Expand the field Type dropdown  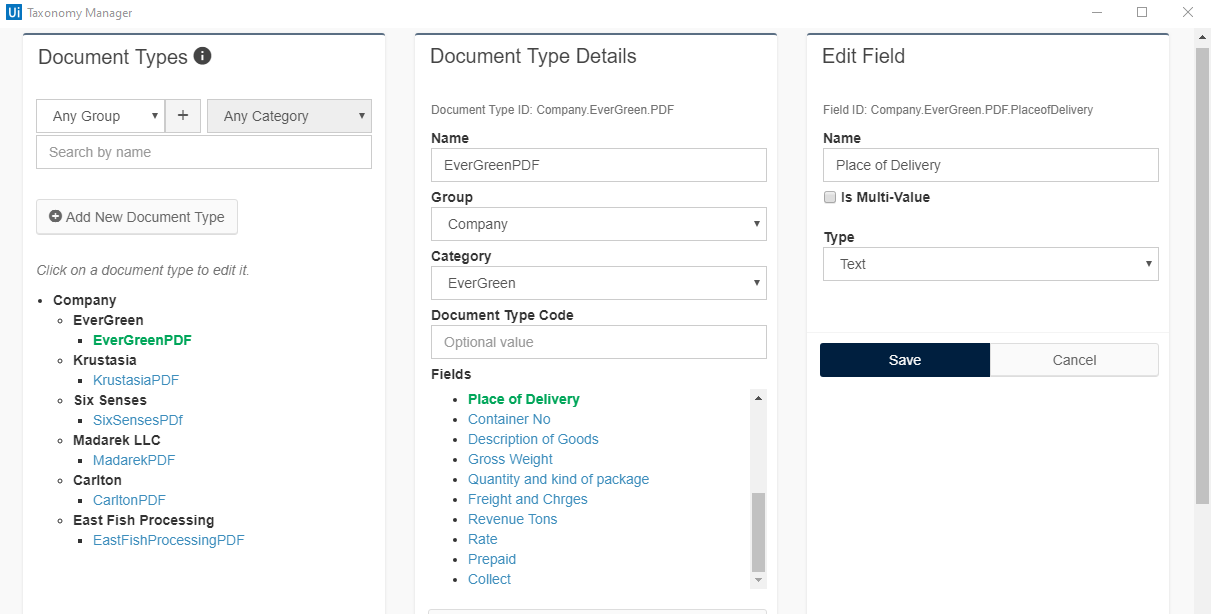tap(990, 264)
